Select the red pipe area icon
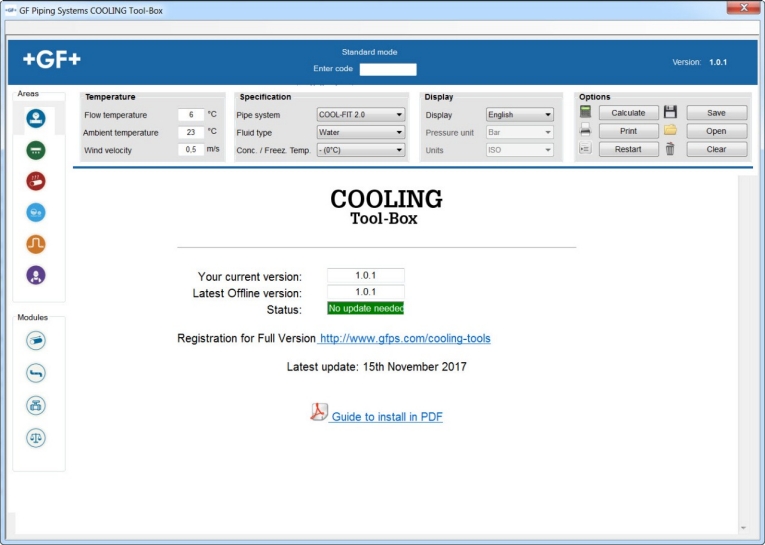Viewport: 765px width, 545px height. 36,182
